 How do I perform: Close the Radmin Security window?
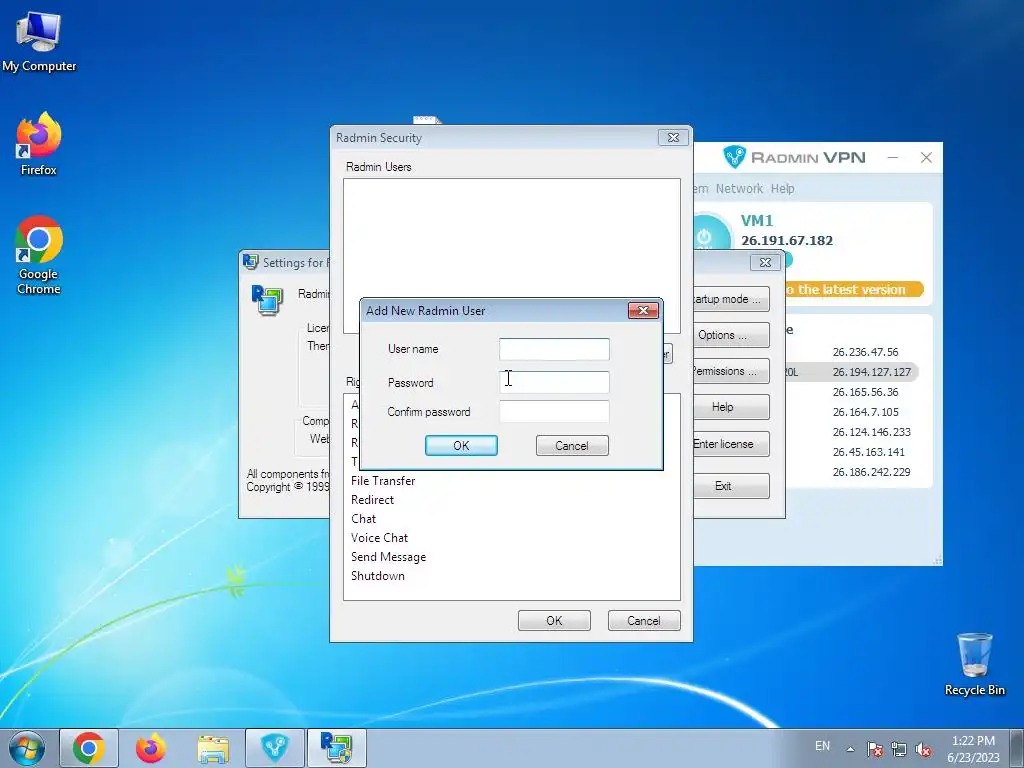pos(673,137)
